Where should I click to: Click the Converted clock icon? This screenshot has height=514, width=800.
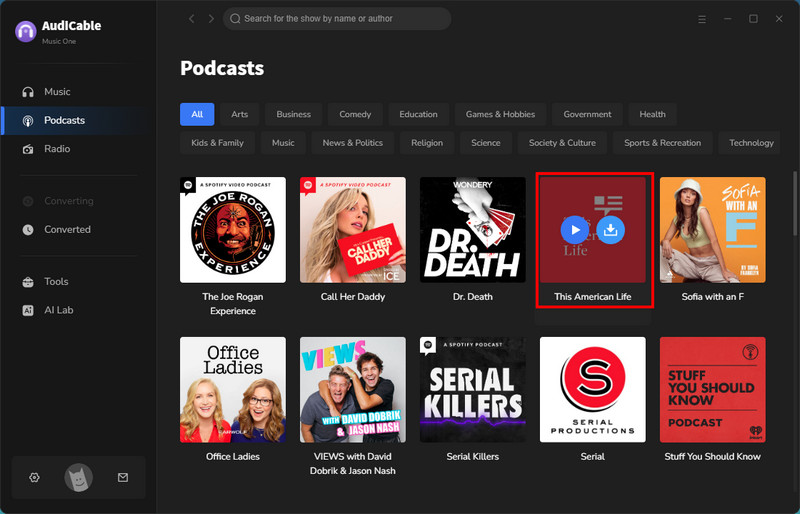pyautogui.click(x=28, y=230)
